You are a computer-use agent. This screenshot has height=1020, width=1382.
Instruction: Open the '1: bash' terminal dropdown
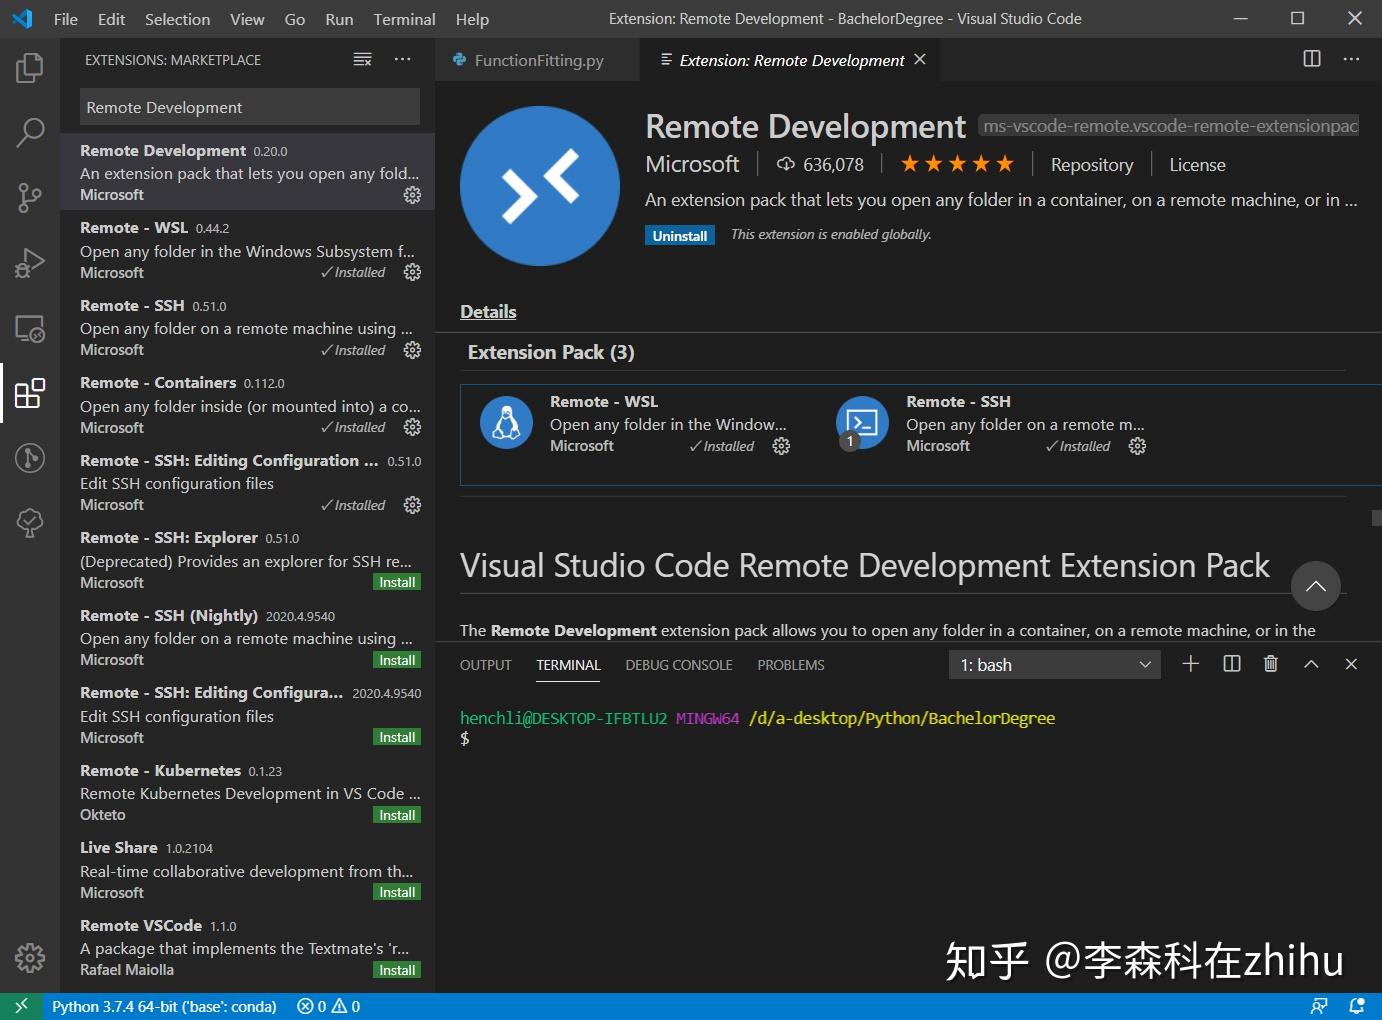[1054, 663]
